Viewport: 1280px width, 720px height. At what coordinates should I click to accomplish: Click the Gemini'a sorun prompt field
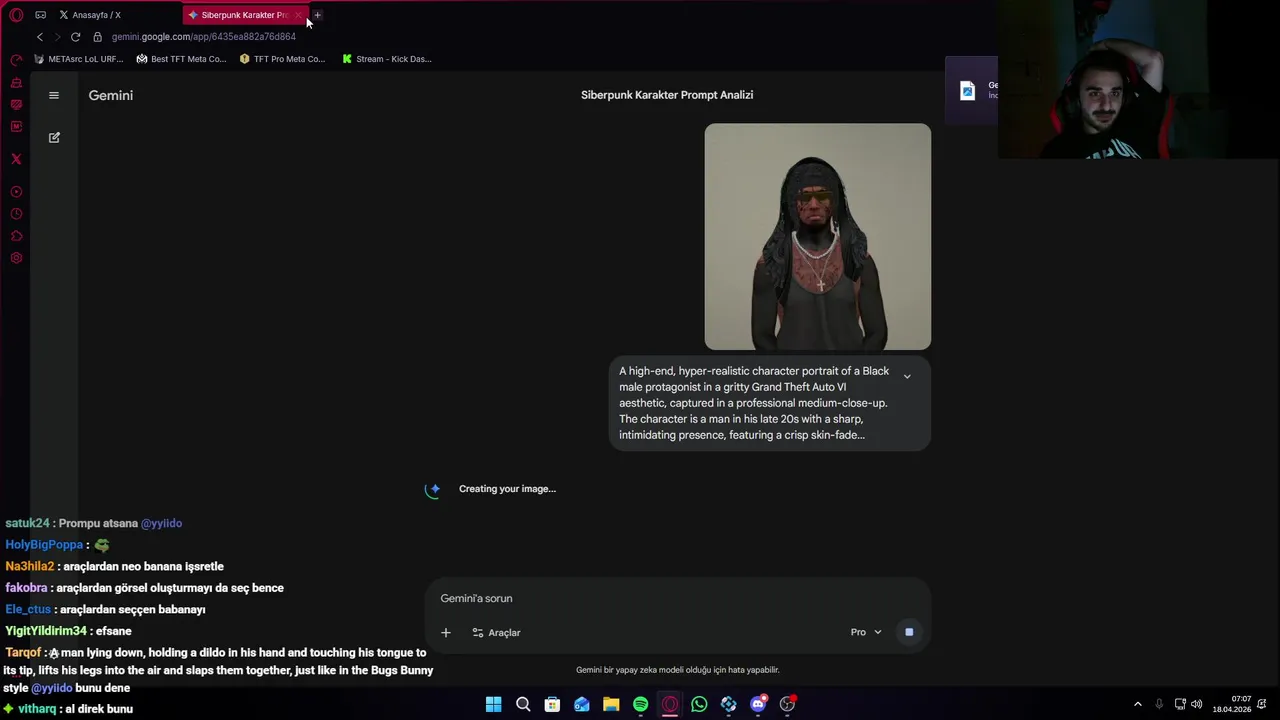pyautogui.click(x=678, y=598)
